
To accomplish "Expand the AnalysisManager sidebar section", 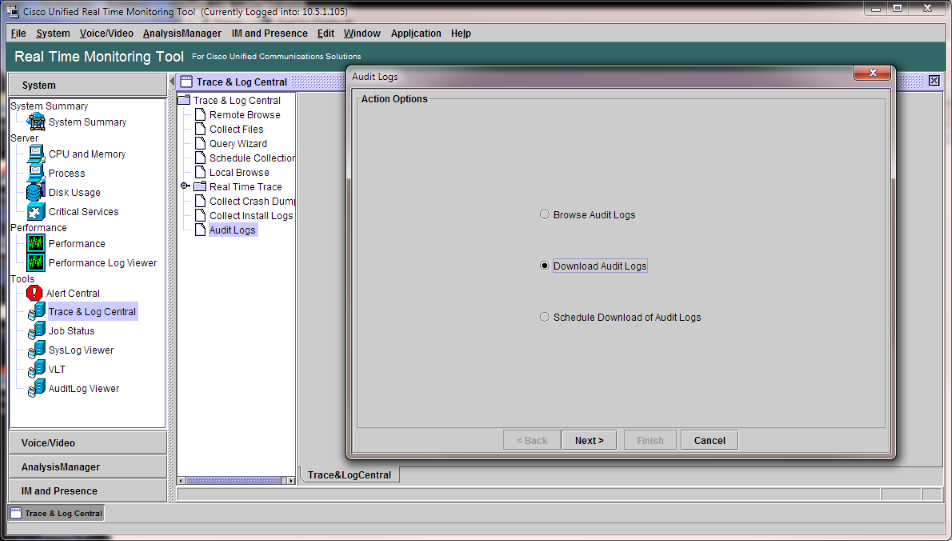I will click(x=87, y=466).
